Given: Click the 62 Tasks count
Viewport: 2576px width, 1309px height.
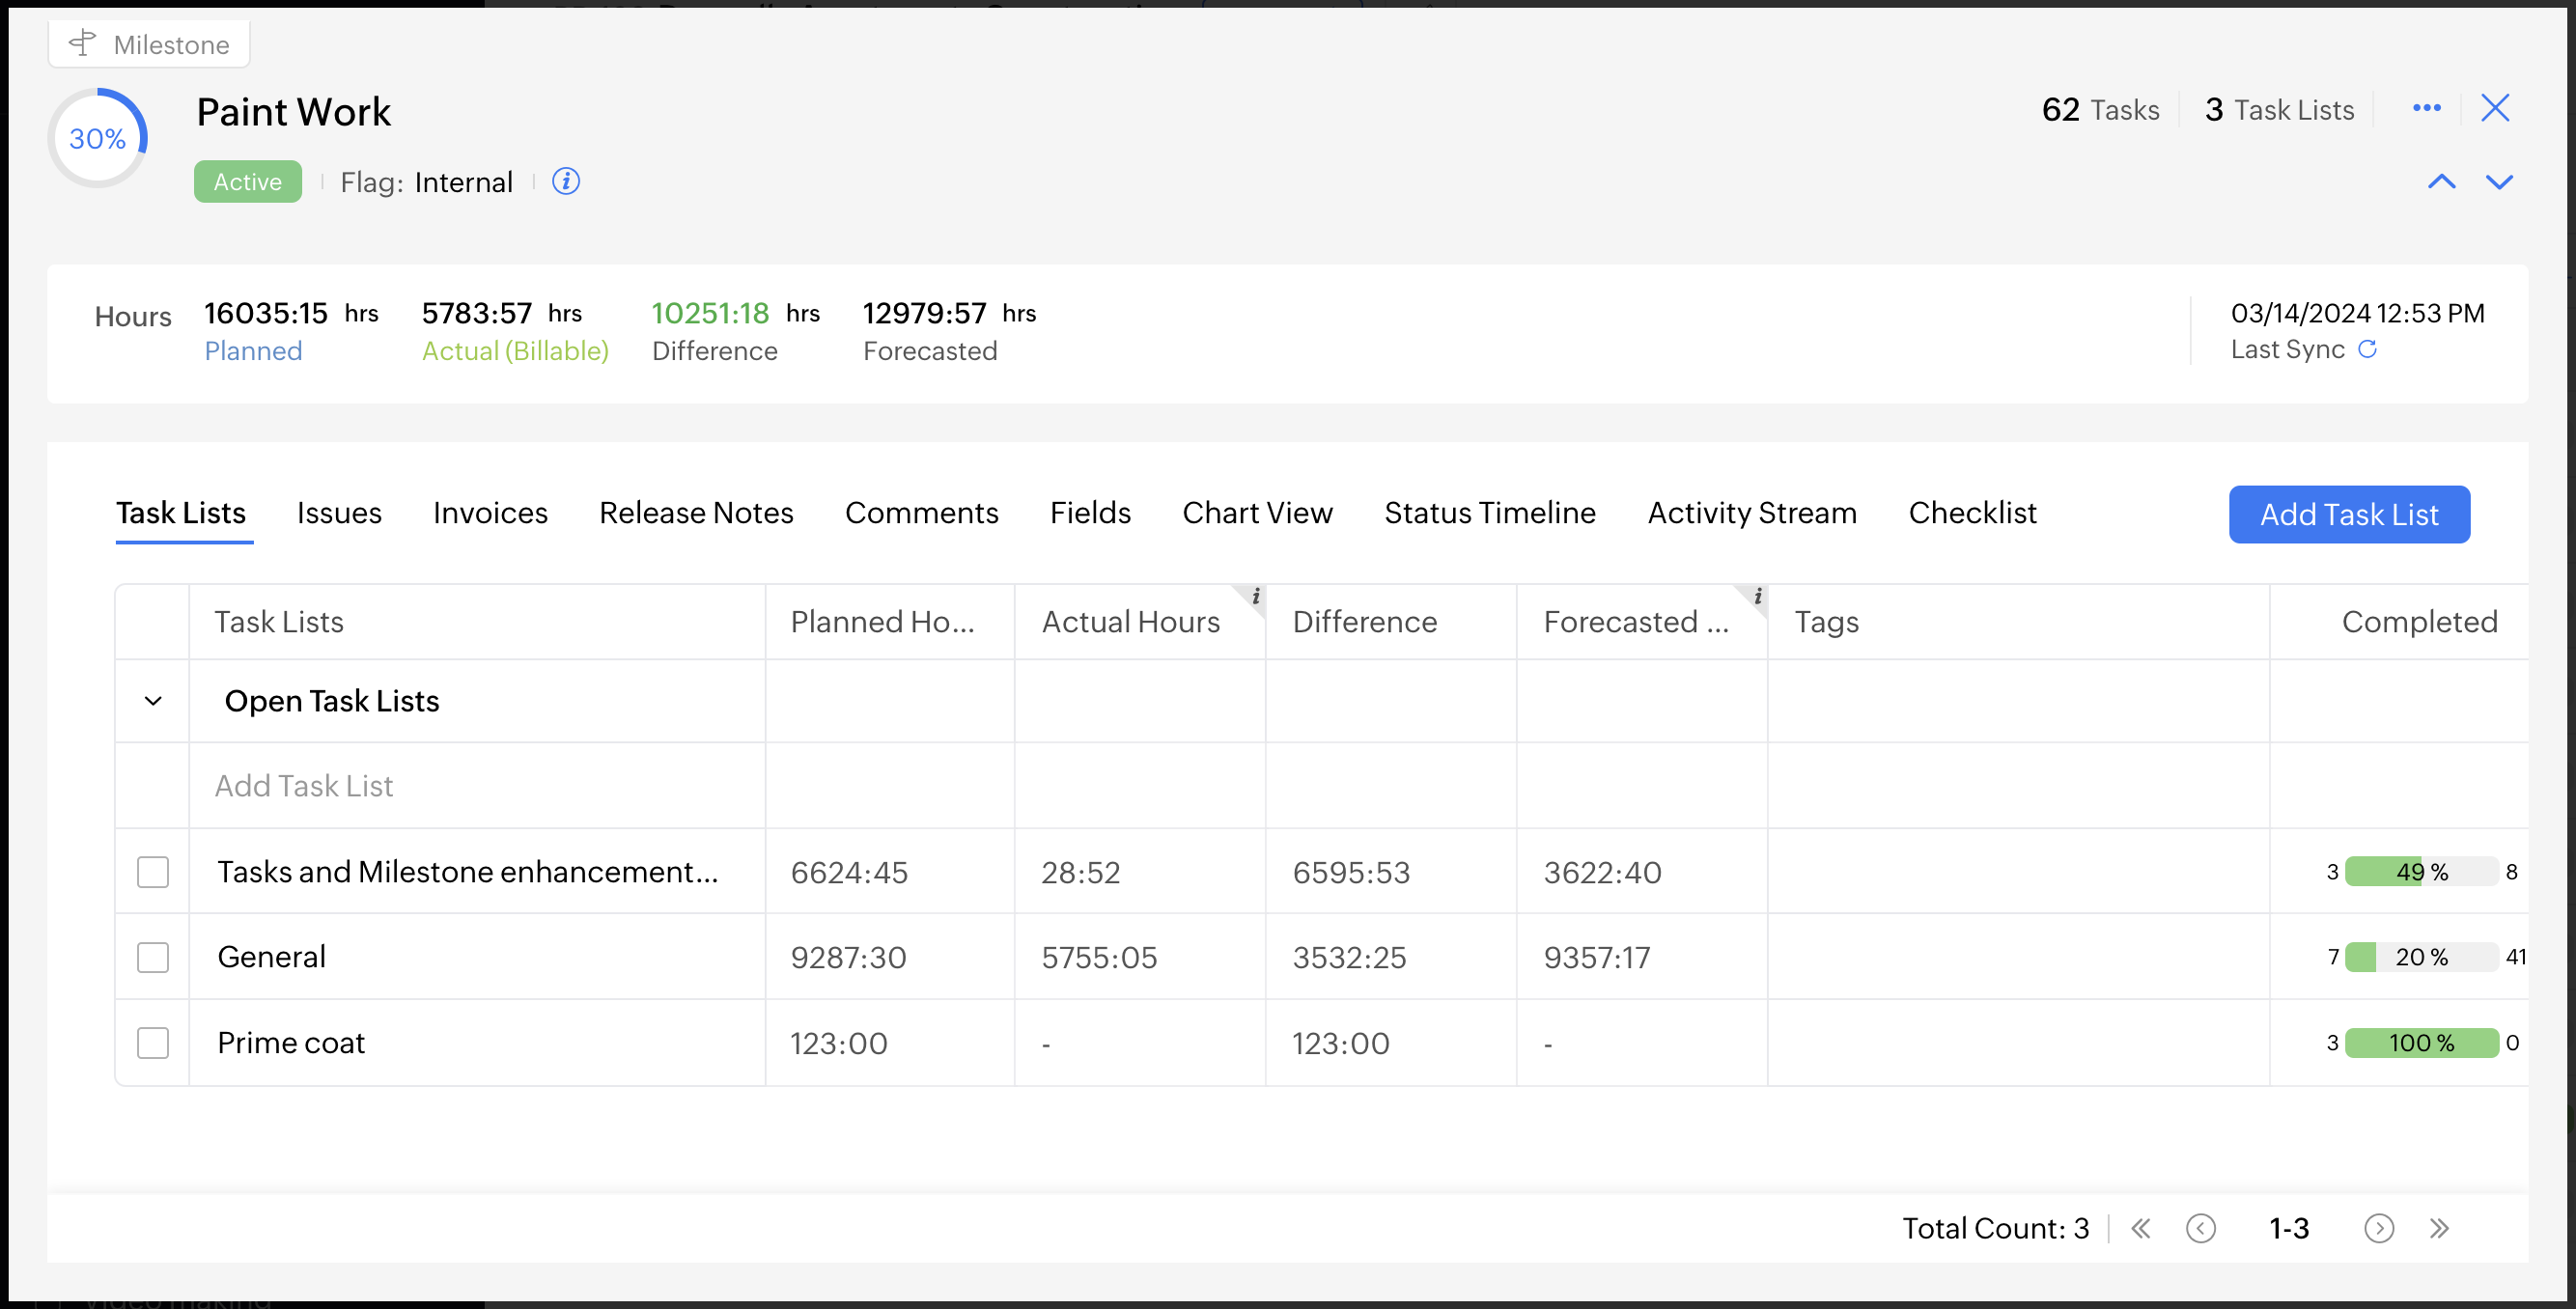Looking at the screenshot, I should pyautogui.click(x=2100, y=109).
